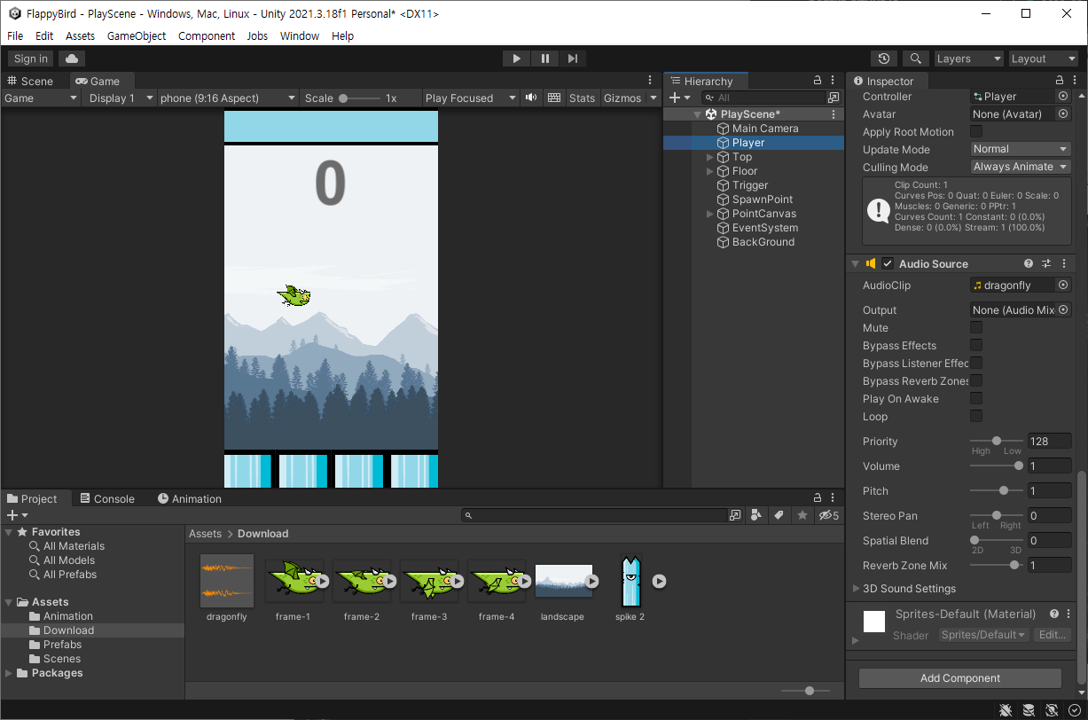Click the Gizmos button in Game view
The image size is (1088, 720).
coord(622,98)
